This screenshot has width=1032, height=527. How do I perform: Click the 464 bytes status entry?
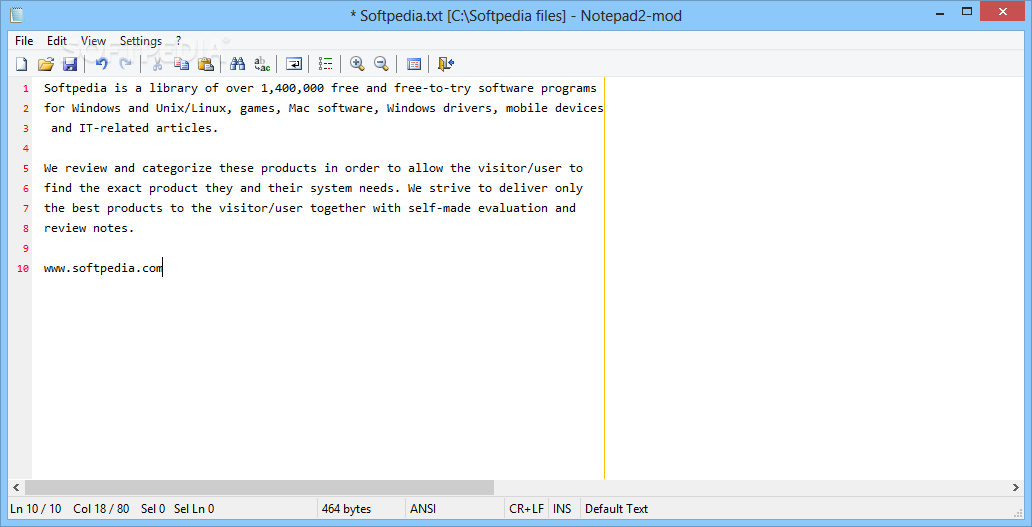(346, 509)
